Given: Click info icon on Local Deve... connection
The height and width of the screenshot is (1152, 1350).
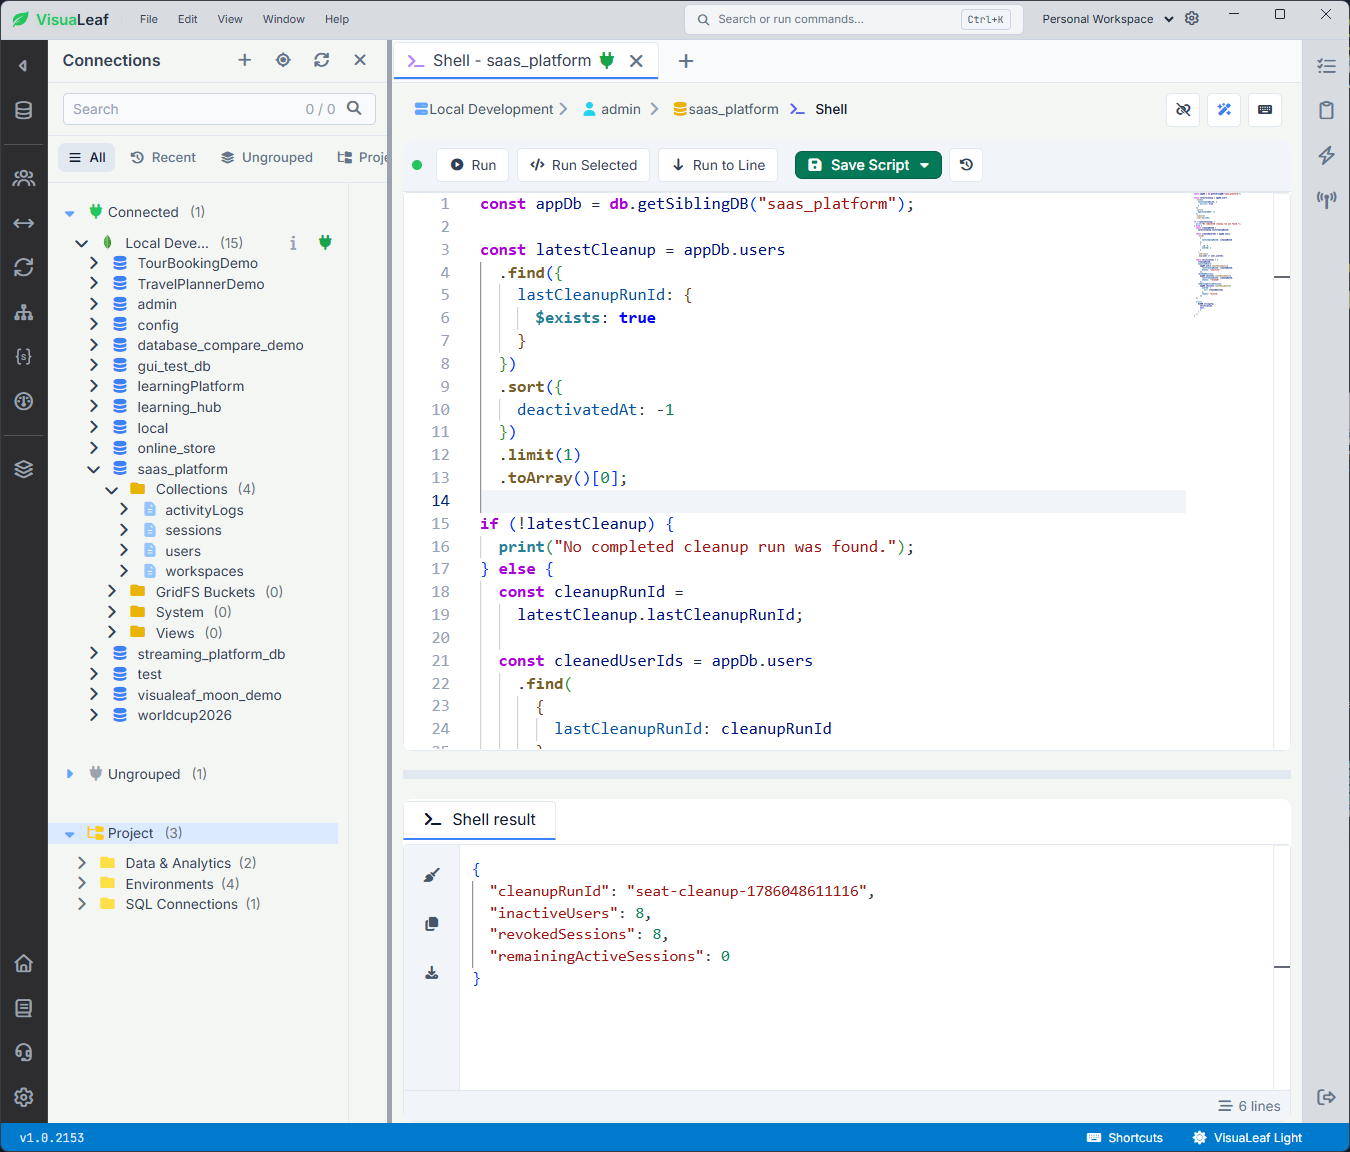Looking at the screenshot, I should [x=293, y=243].
